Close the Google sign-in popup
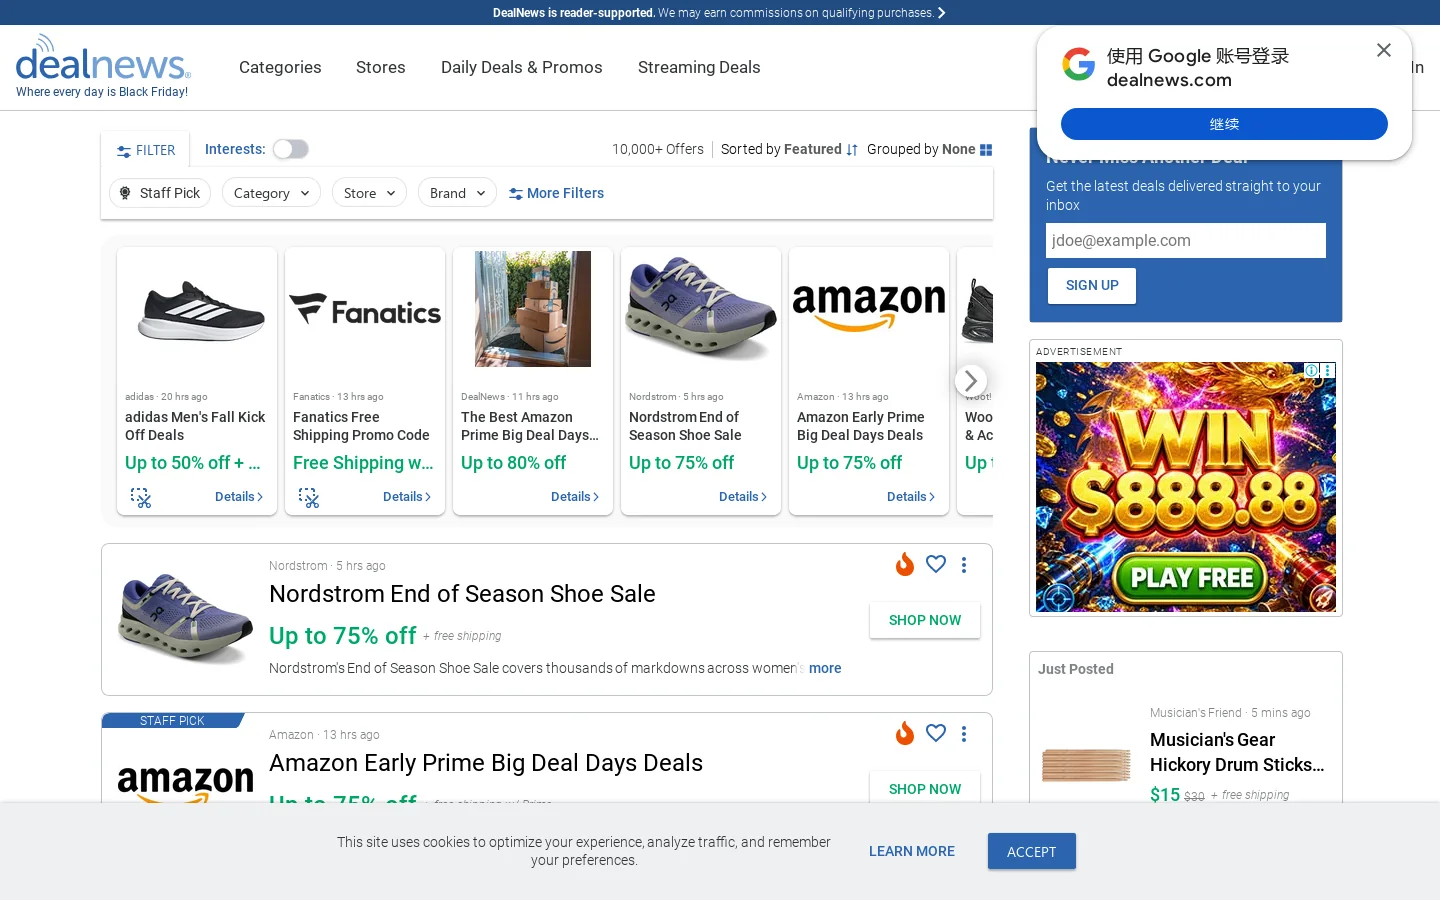The image size is (1440, 900). 1384,50
